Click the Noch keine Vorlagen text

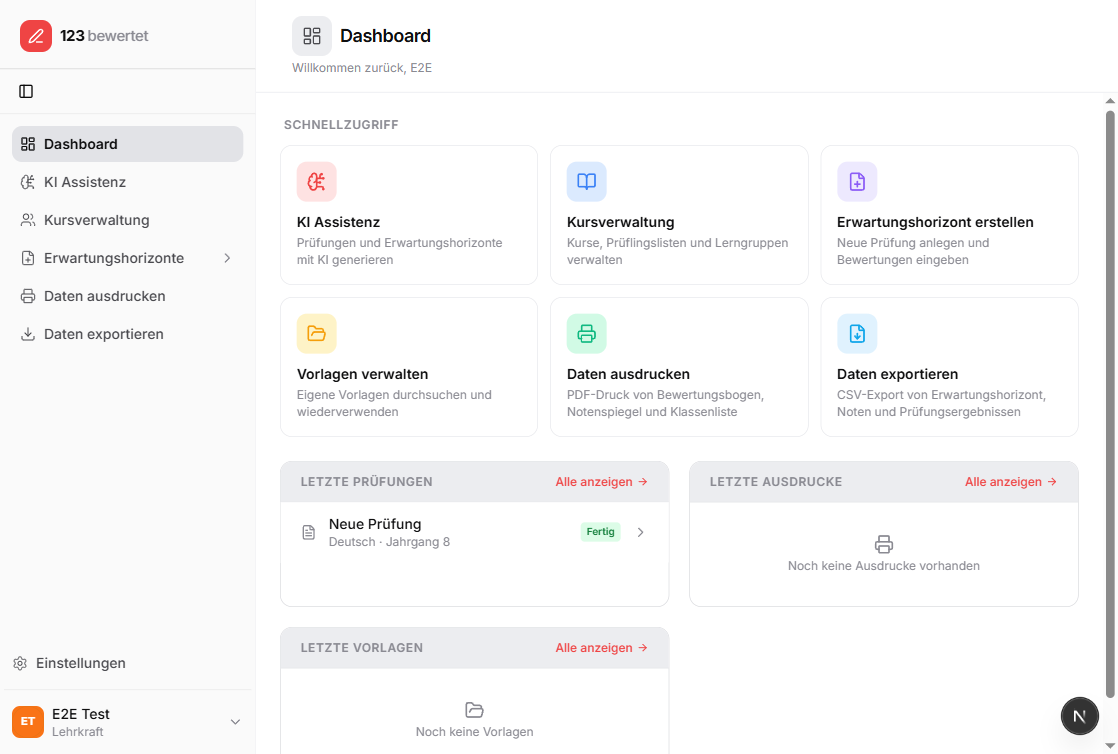tap(474, 732)
